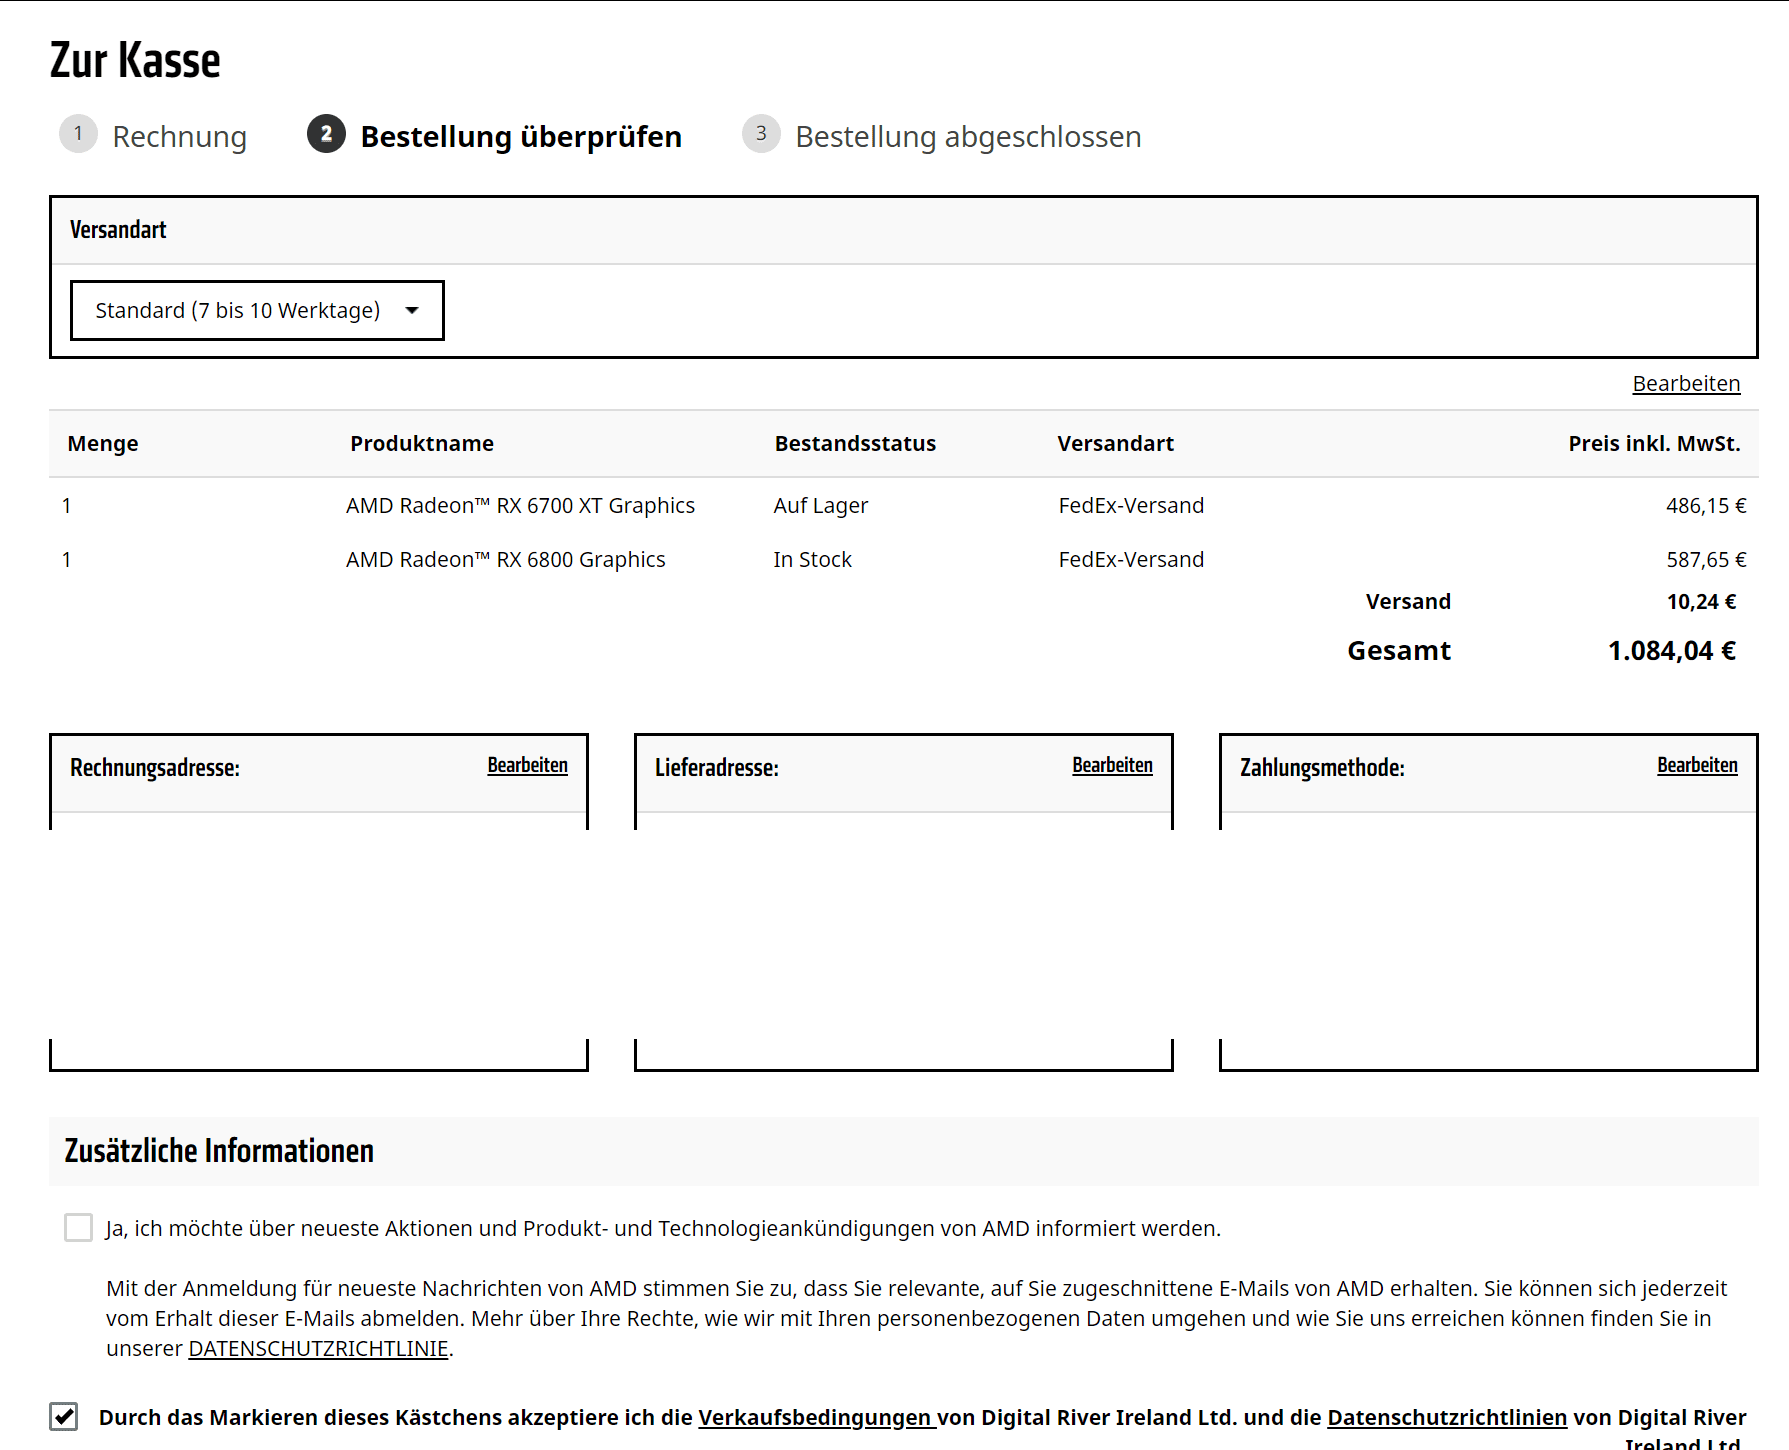Click the Gesamt label
Screen dimensions: 1789x1450
pos(1399,651)
